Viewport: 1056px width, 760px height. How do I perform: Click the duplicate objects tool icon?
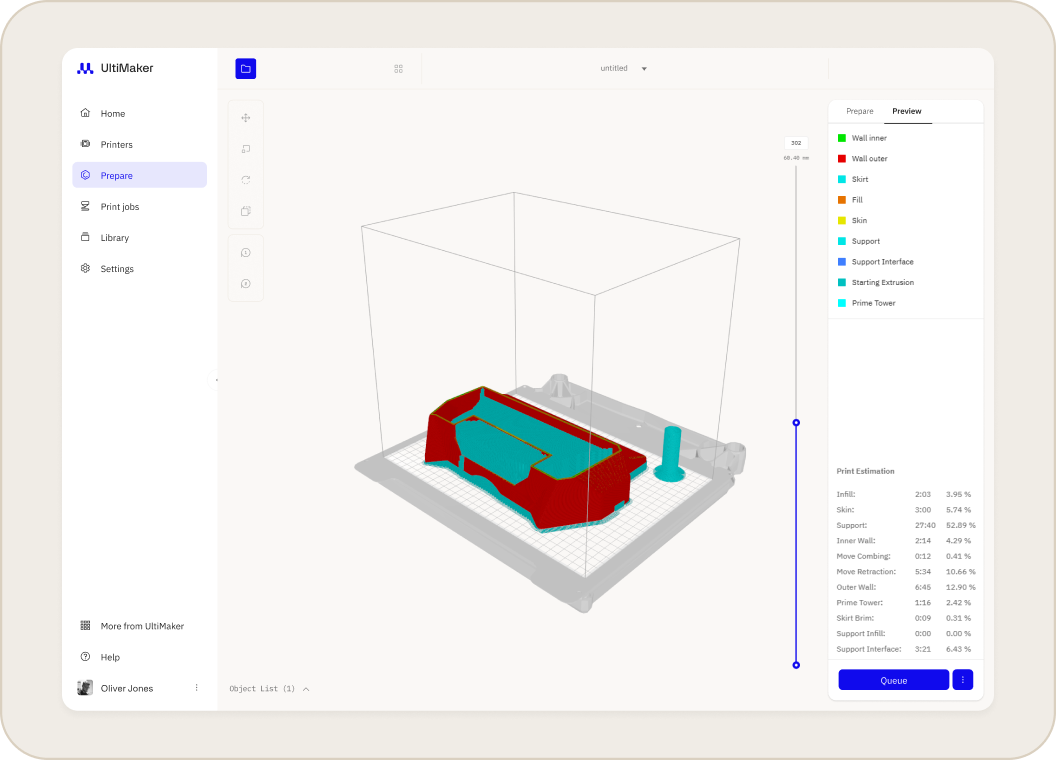pos(246,211)
